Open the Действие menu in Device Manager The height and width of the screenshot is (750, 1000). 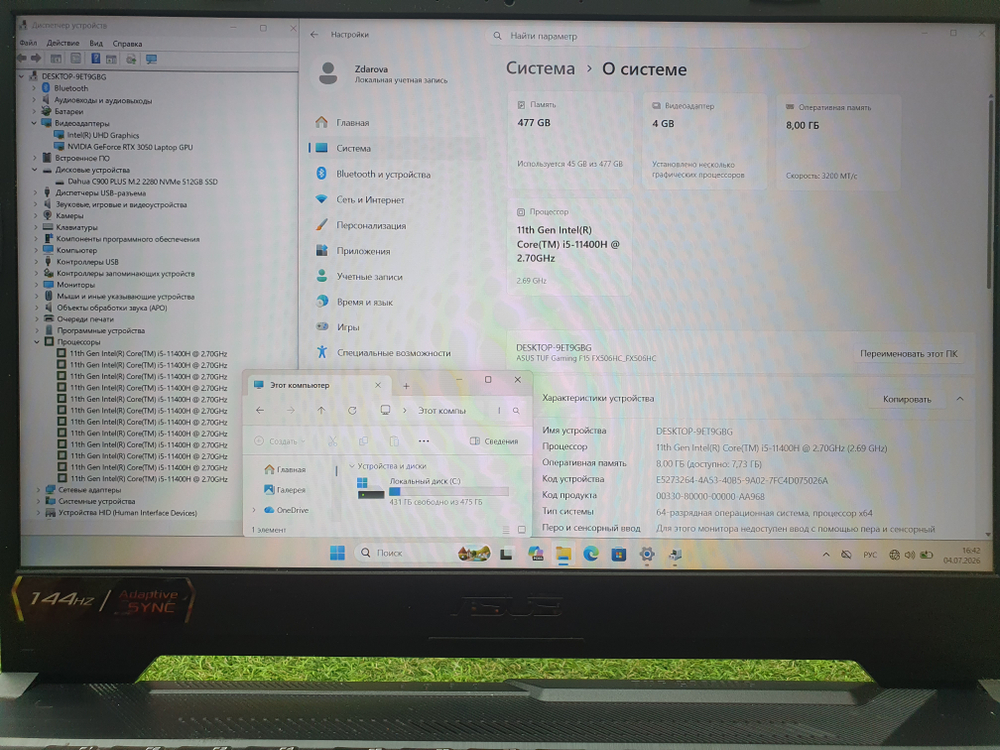(x=63, y=43)
